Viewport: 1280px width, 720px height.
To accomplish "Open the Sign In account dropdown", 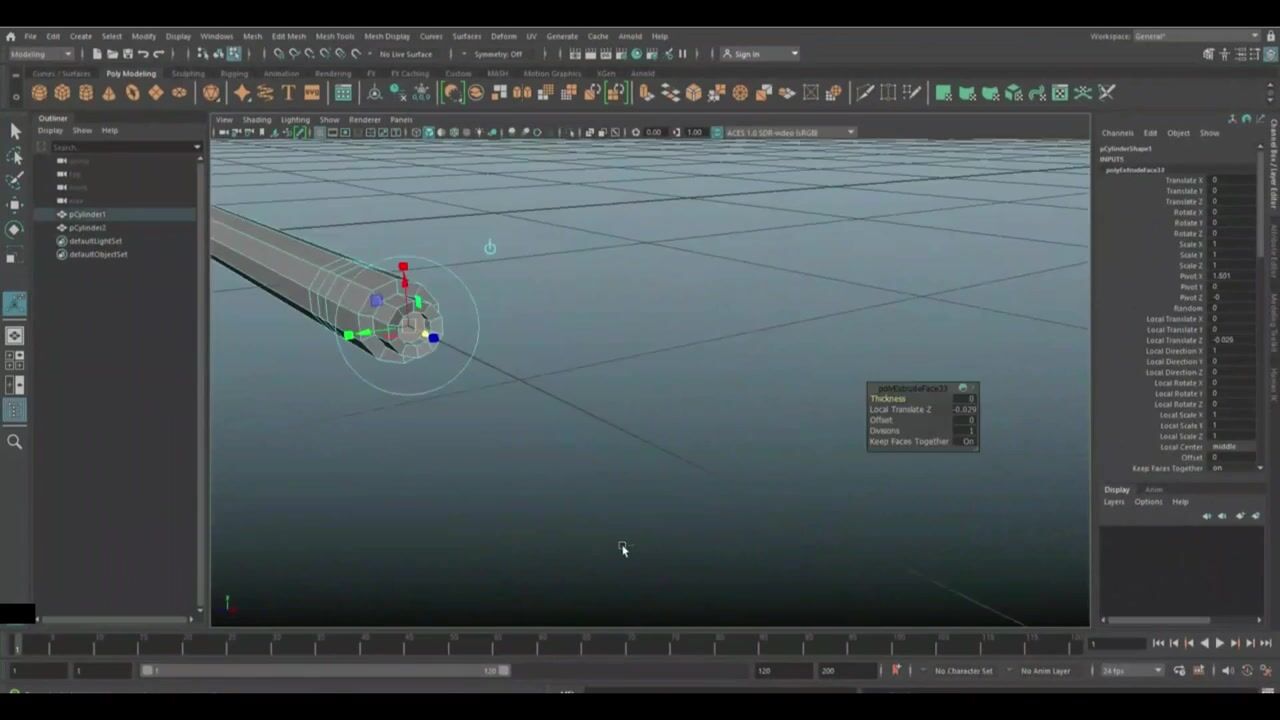I will click(x=760, y=54).
